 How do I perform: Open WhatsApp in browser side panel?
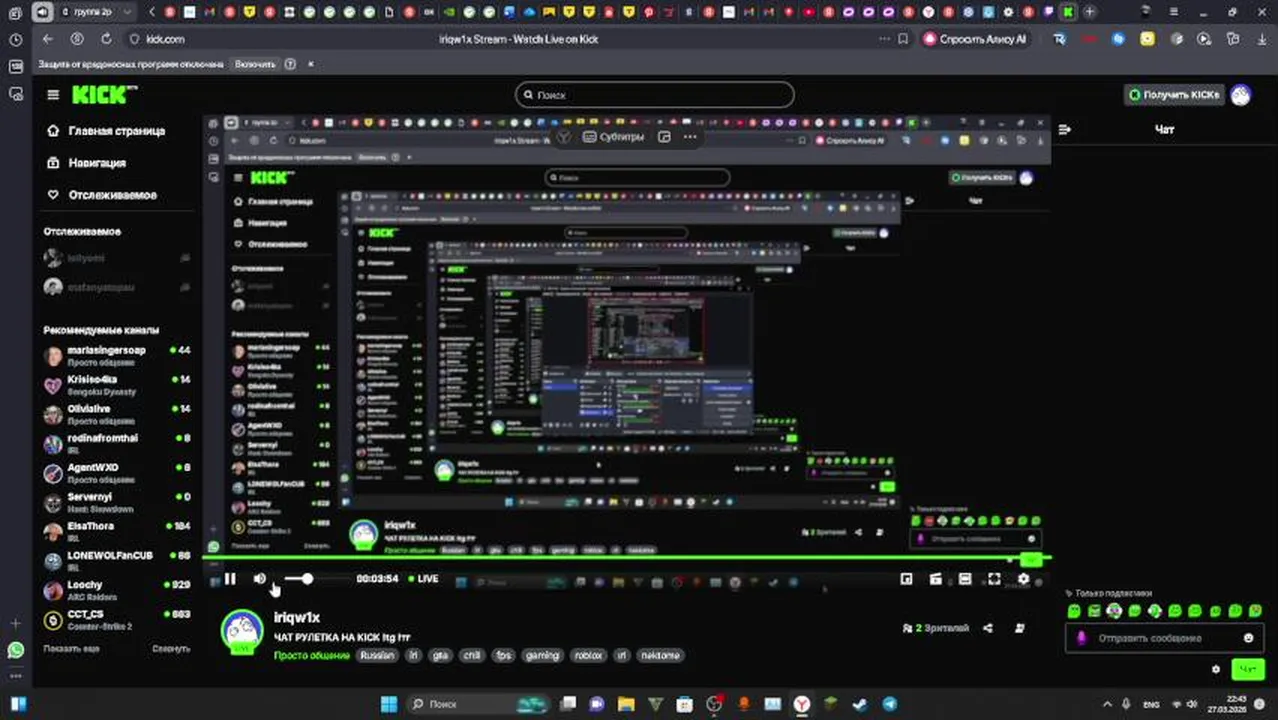[x=15, y=651]
